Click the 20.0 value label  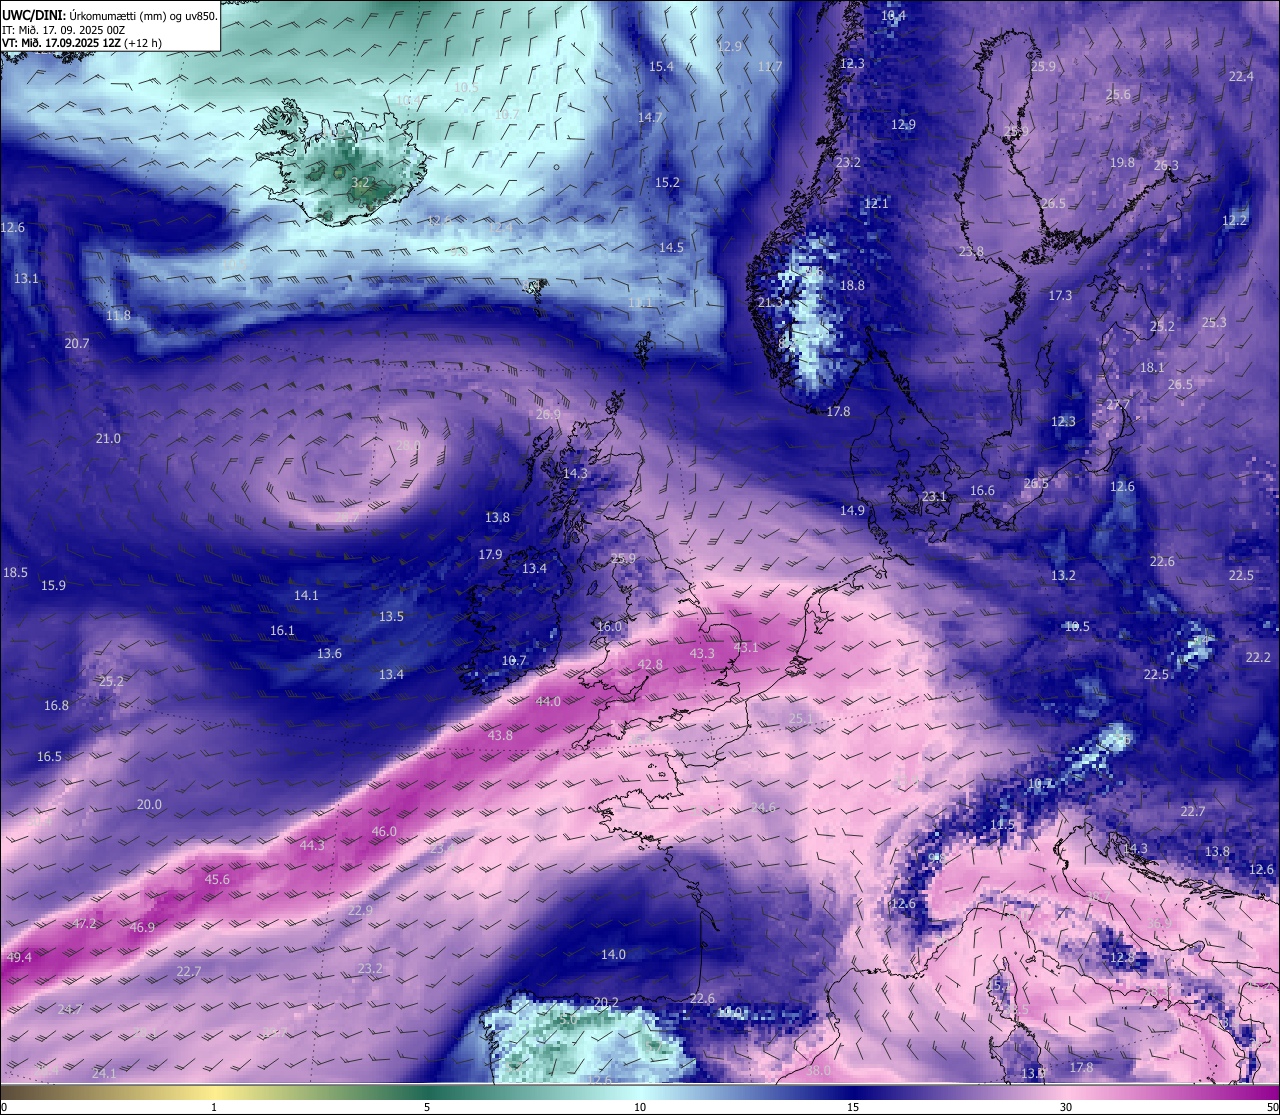pyautogui.click(x=149, y=804)
